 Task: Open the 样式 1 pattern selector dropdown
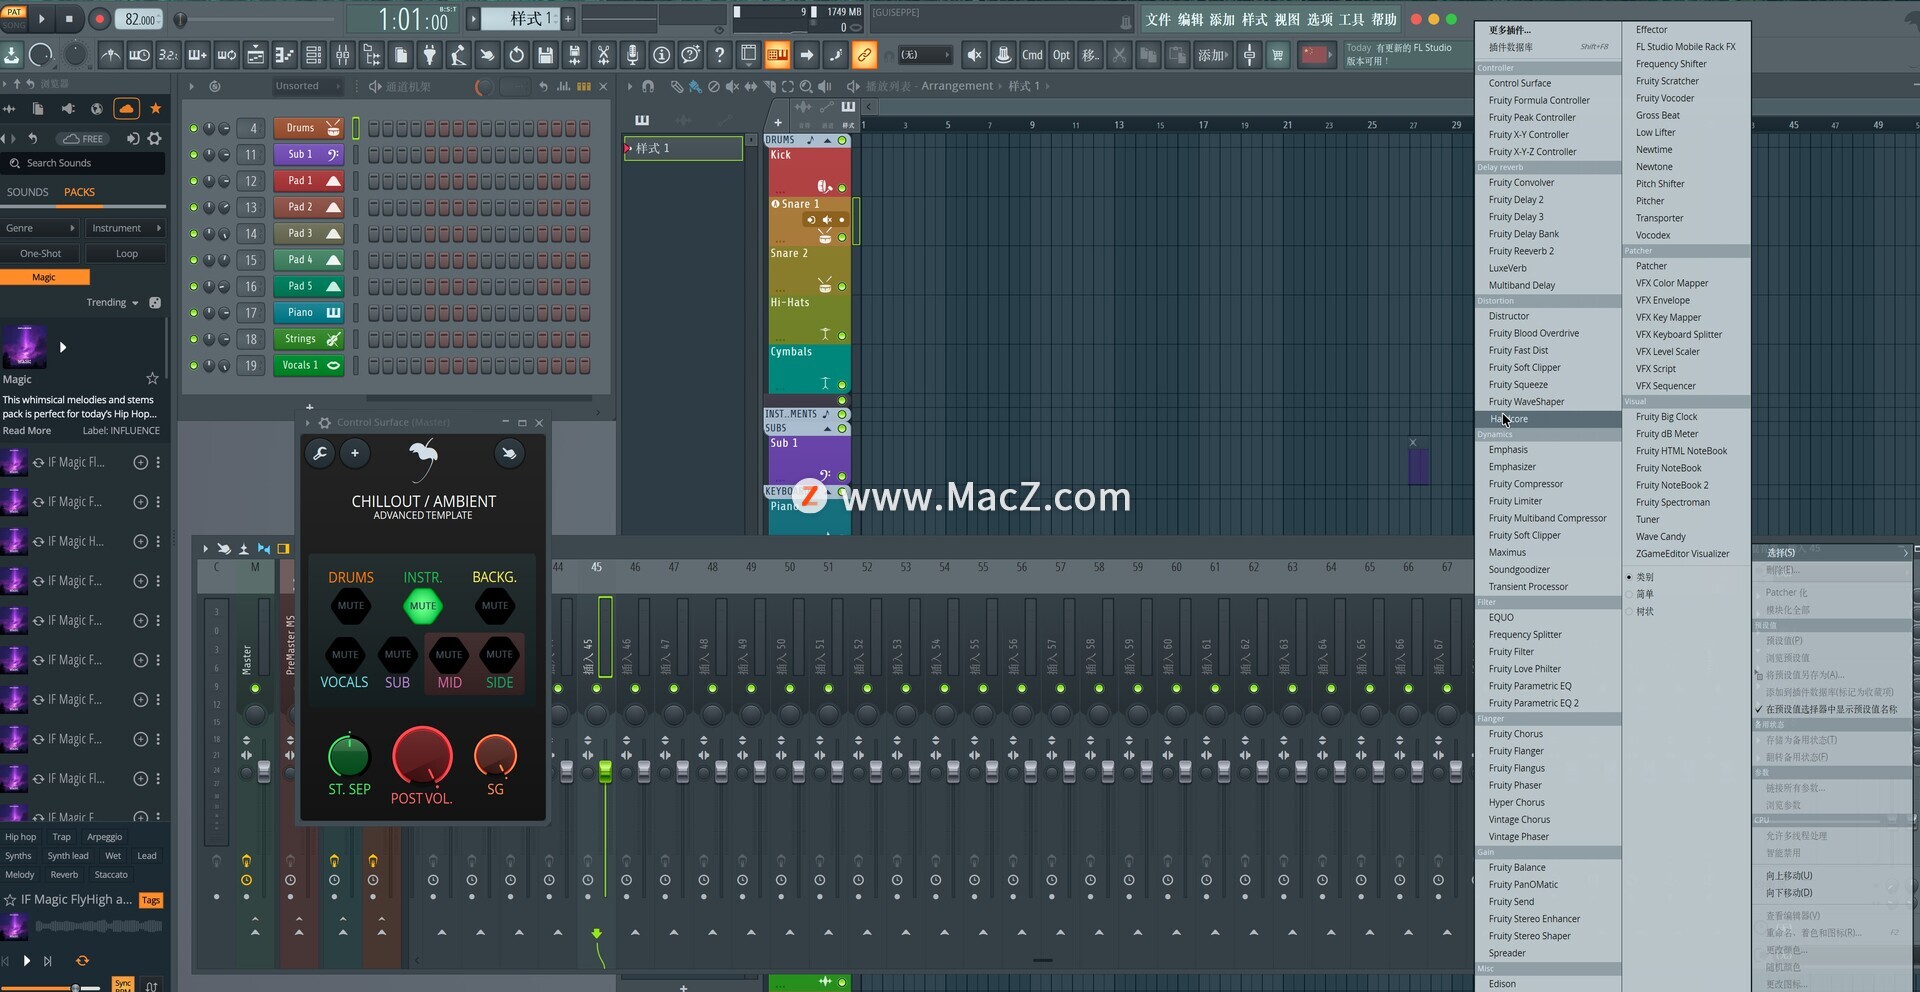pyautogui.click(x=522, y=18)
